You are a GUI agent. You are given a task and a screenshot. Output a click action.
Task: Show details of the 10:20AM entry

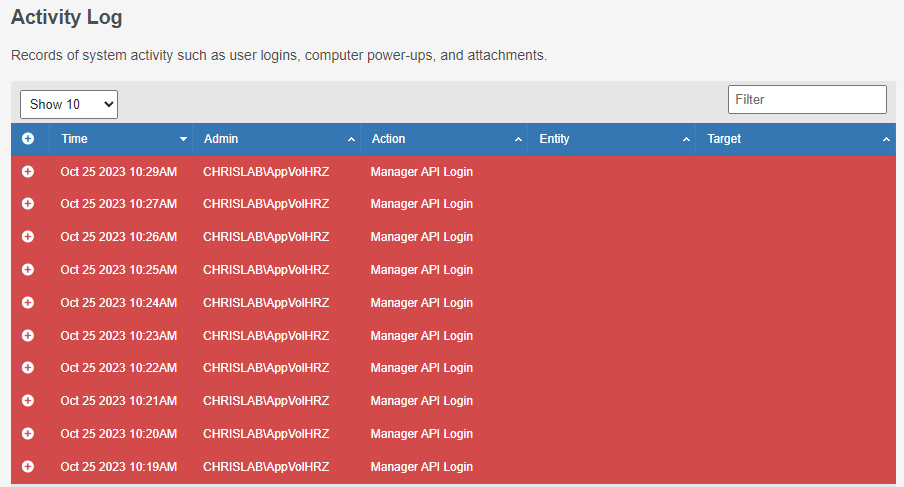[x=28, y=434]
